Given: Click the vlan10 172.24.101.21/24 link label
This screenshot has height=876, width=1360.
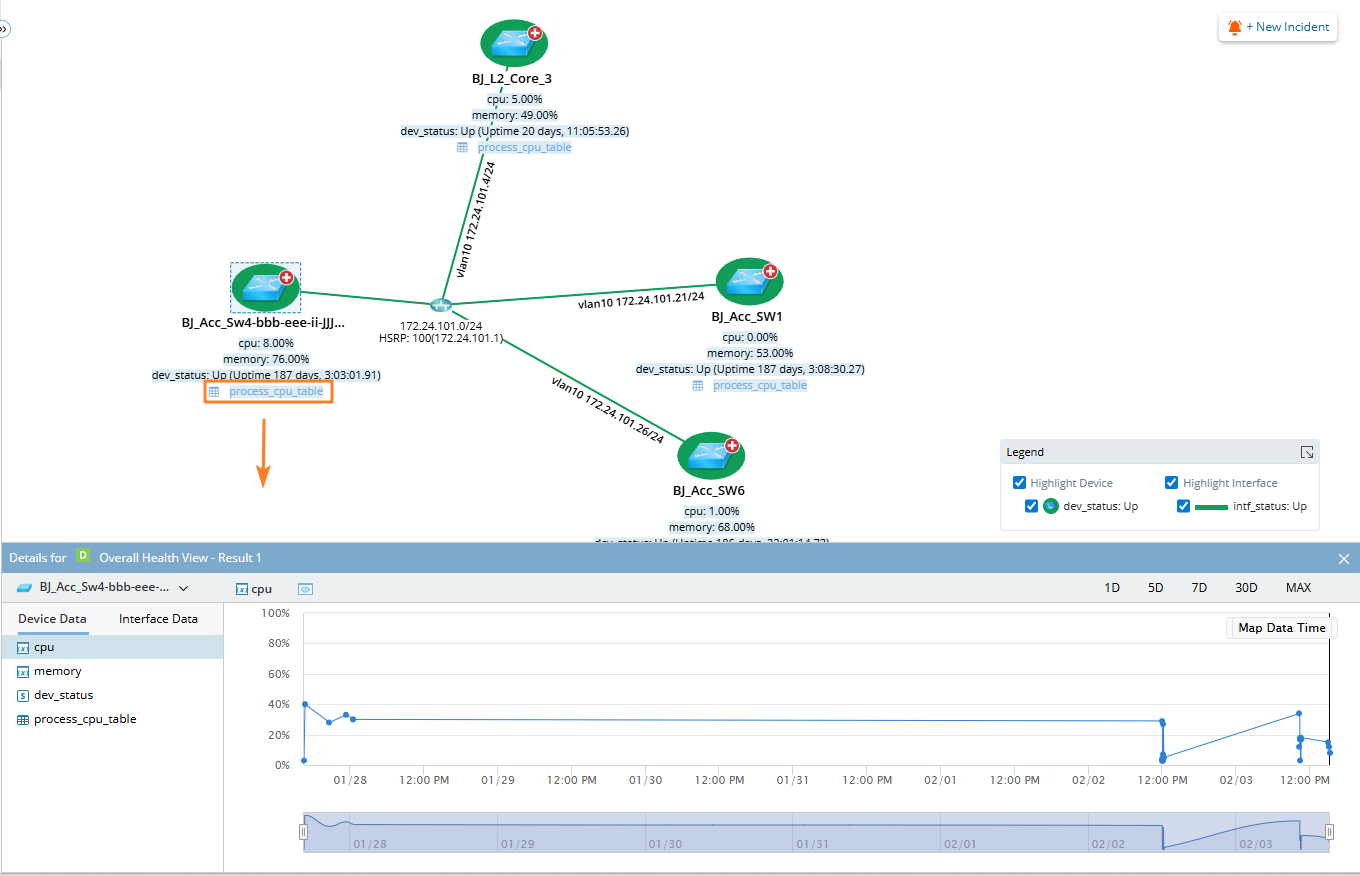Looking at the screenshot, I should pyautogui.click(x=641, y=299).
